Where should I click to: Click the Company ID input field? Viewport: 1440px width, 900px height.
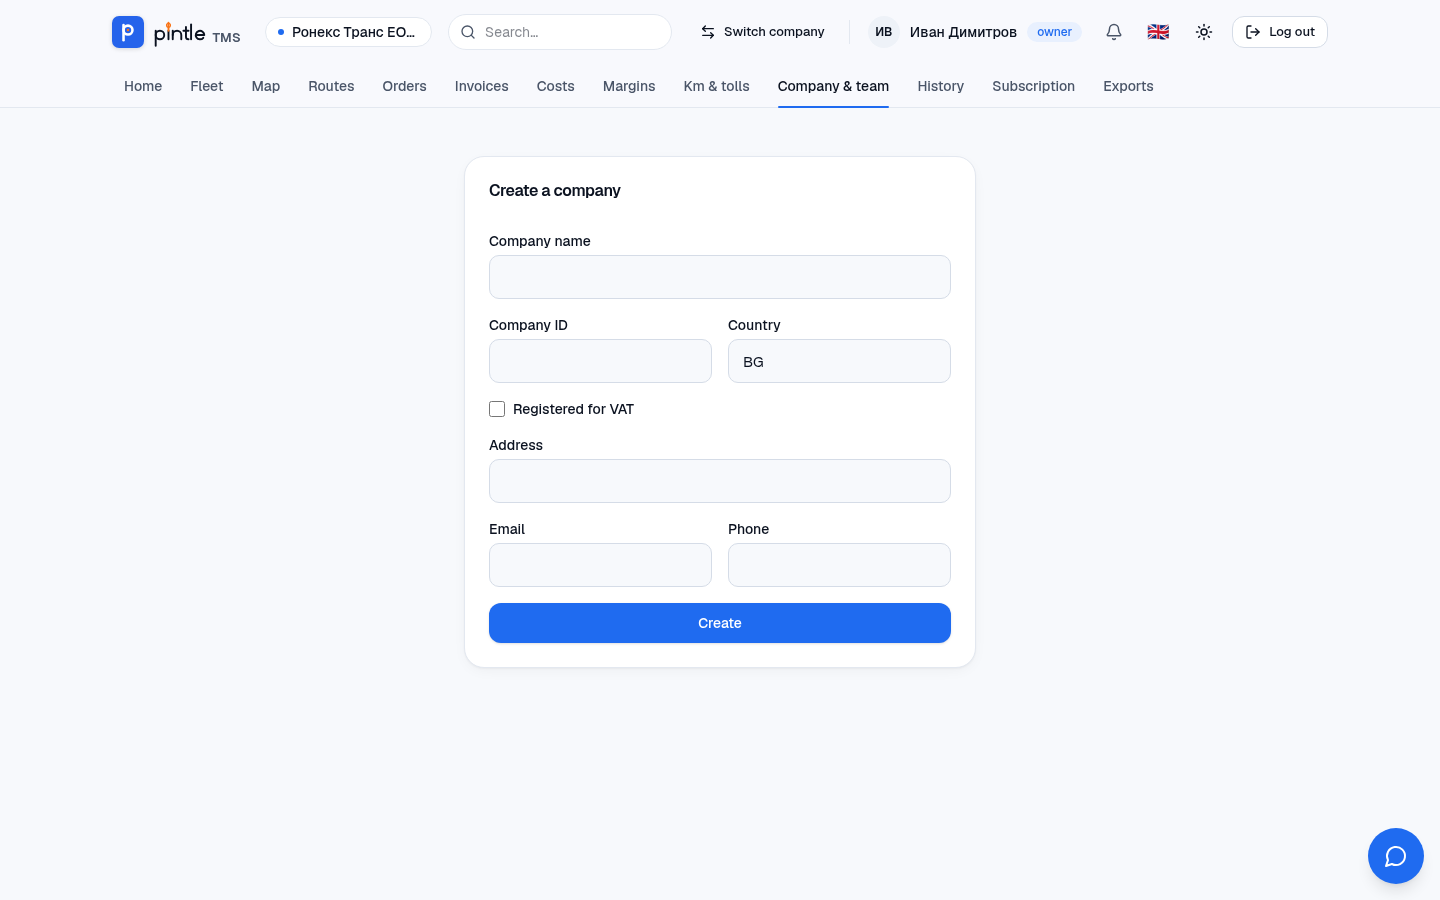600,361
